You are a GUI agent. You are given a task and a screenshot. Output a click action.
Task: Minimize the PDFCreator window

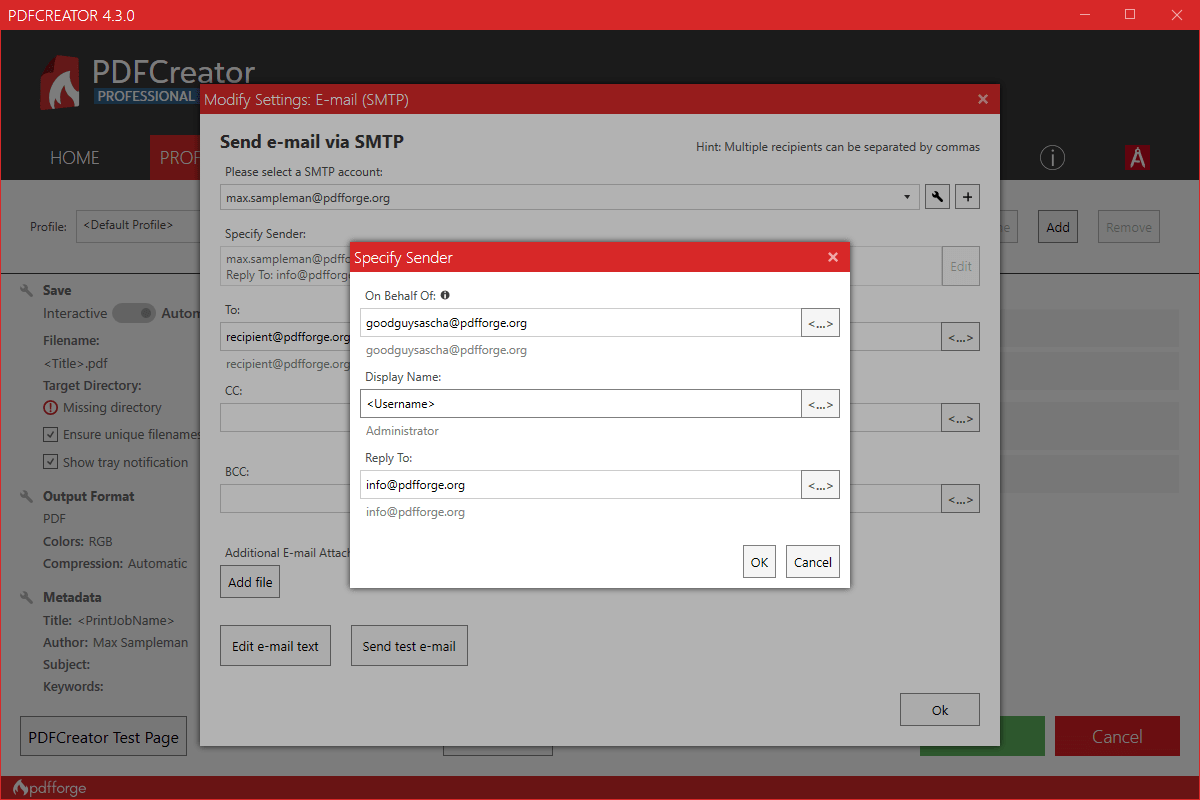point(1084,14)
